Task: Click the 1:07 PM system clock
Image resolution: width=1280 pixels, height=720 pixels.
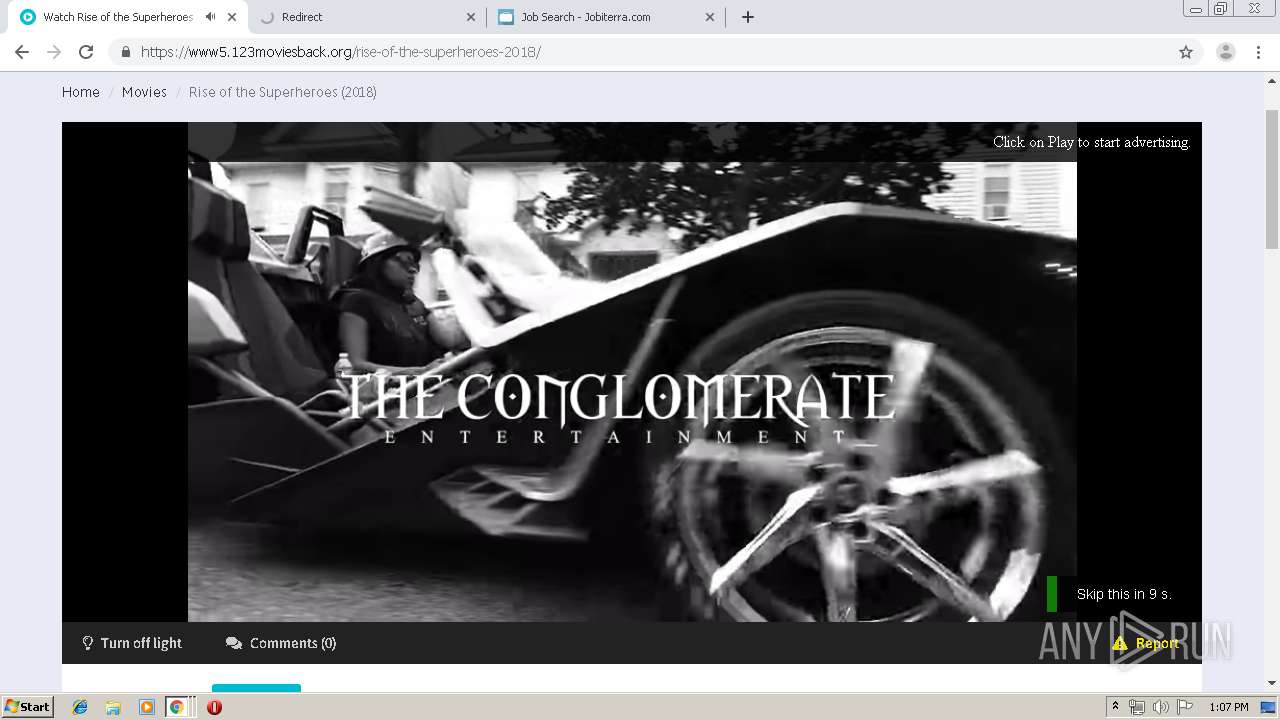Action: [1228, 707]
